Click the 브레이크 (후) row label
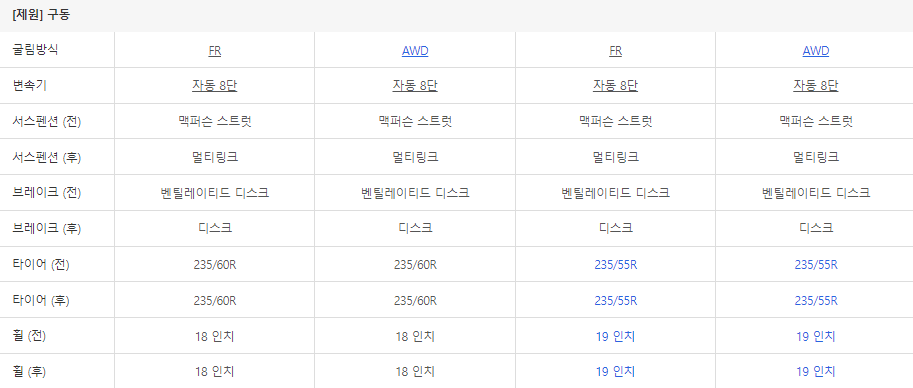This screenshot has height=388, width=913. tap(47, 229)
